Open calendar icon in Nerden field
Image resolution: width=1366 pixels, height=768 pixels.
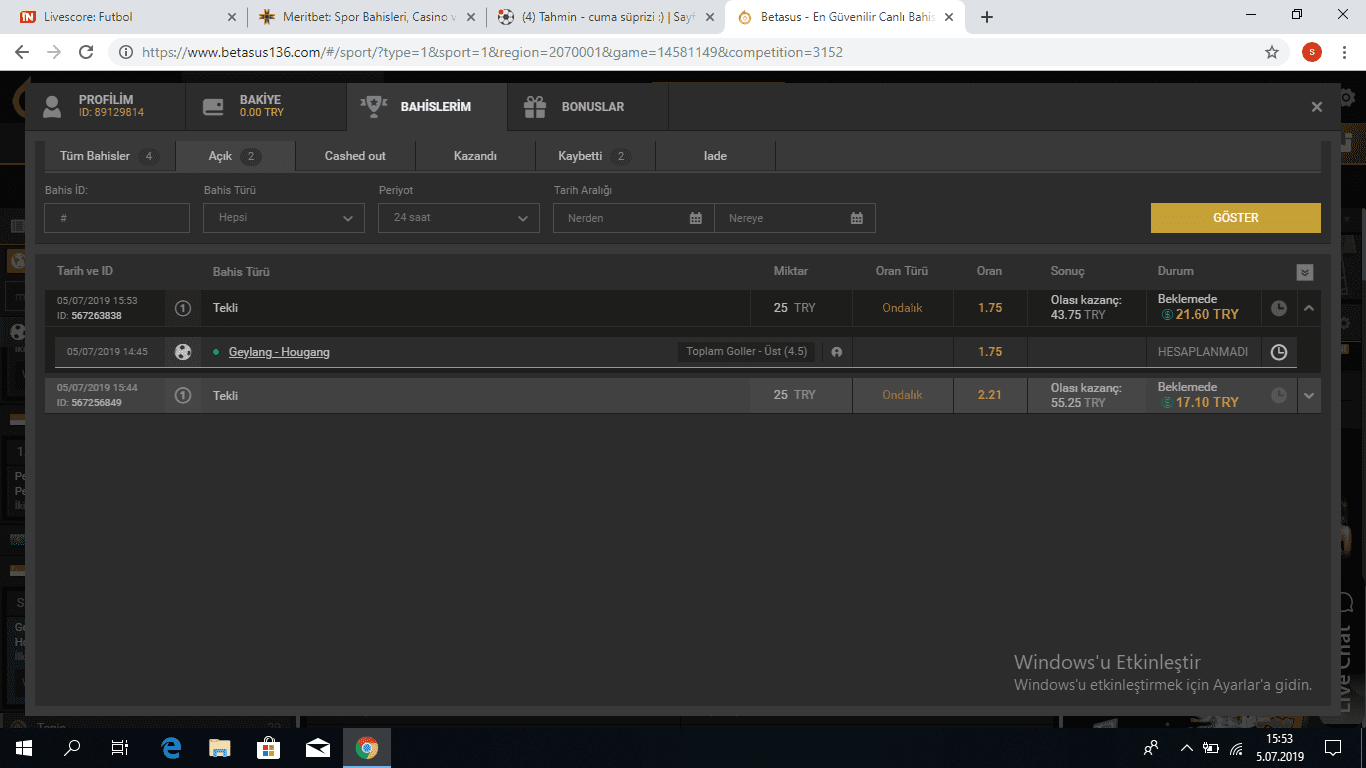(696, 218)
